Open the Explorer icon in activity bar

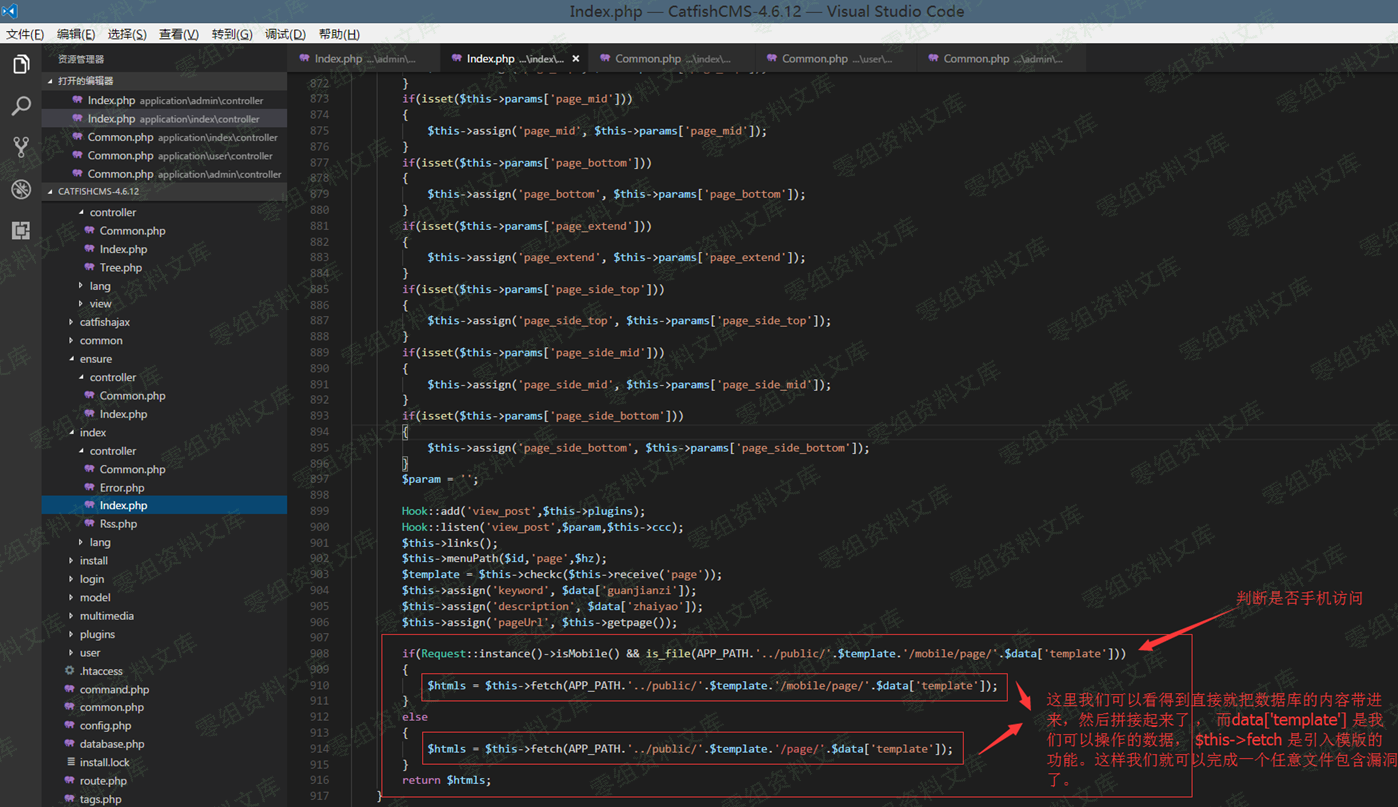coord(21,65)
